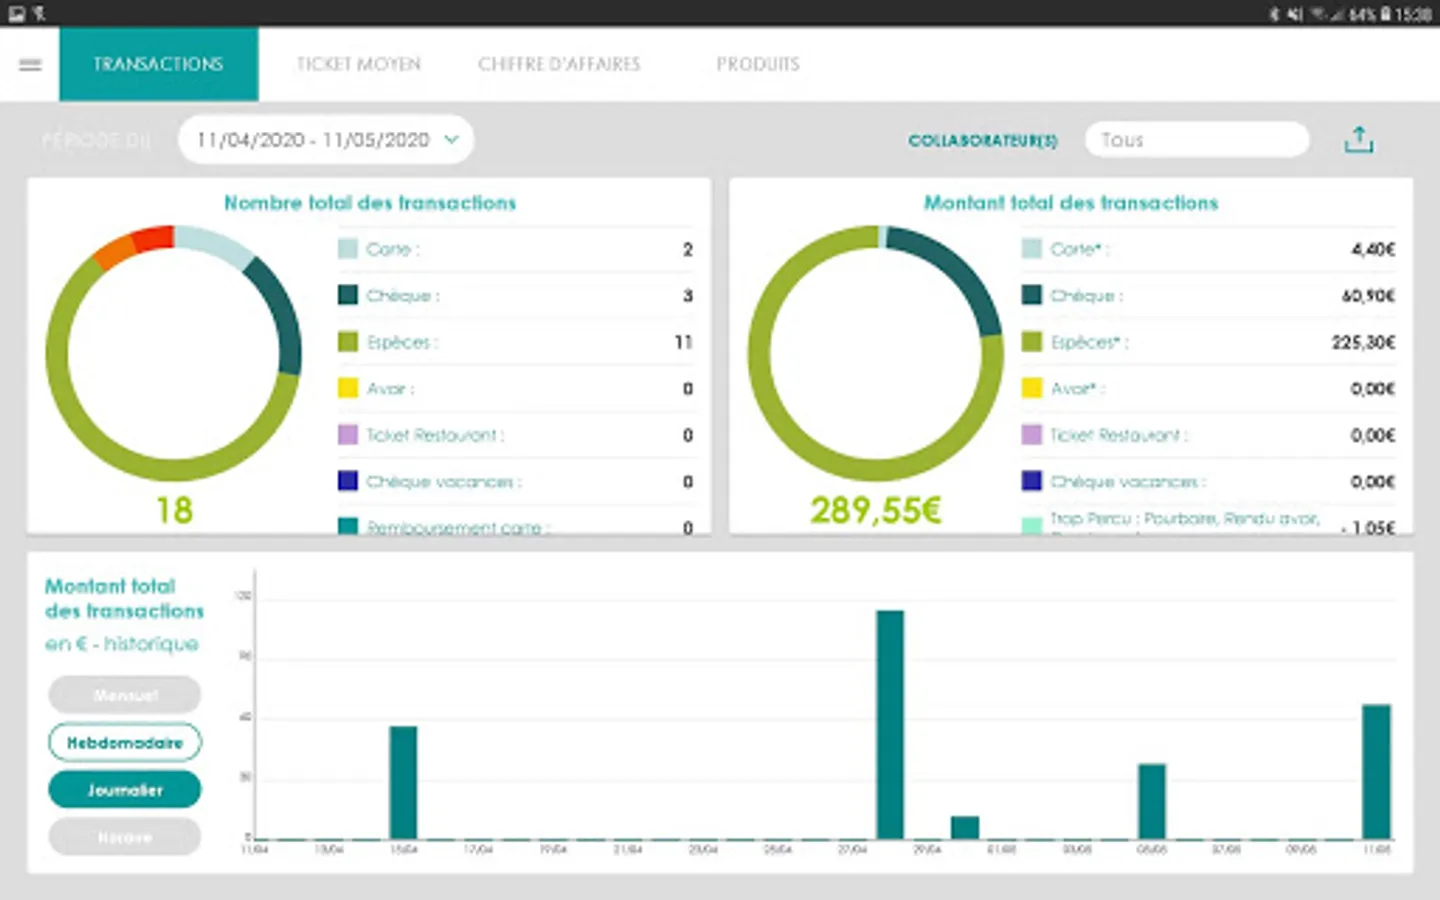This screenshot has width=1440, height=900.
Task: Click the total amount '289,55€'
Action: 876,510
